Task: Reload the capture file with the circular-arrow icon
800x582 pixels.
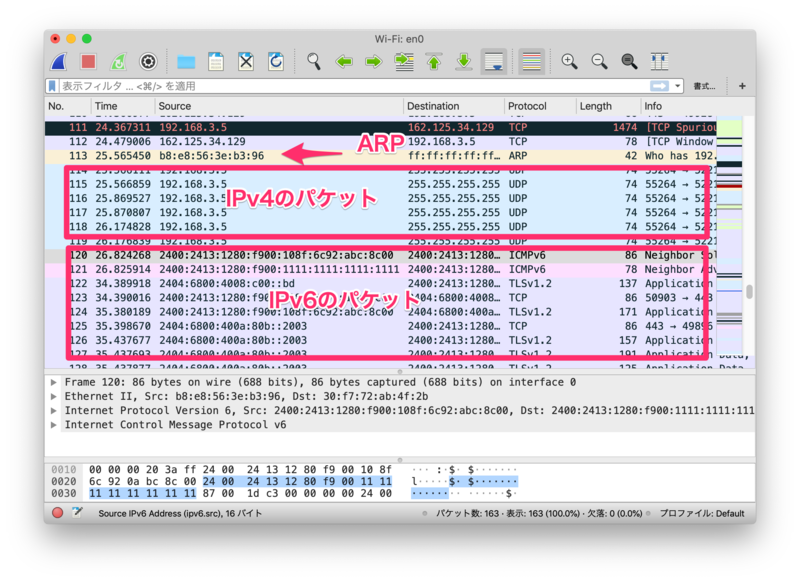Action: (276, 62)
